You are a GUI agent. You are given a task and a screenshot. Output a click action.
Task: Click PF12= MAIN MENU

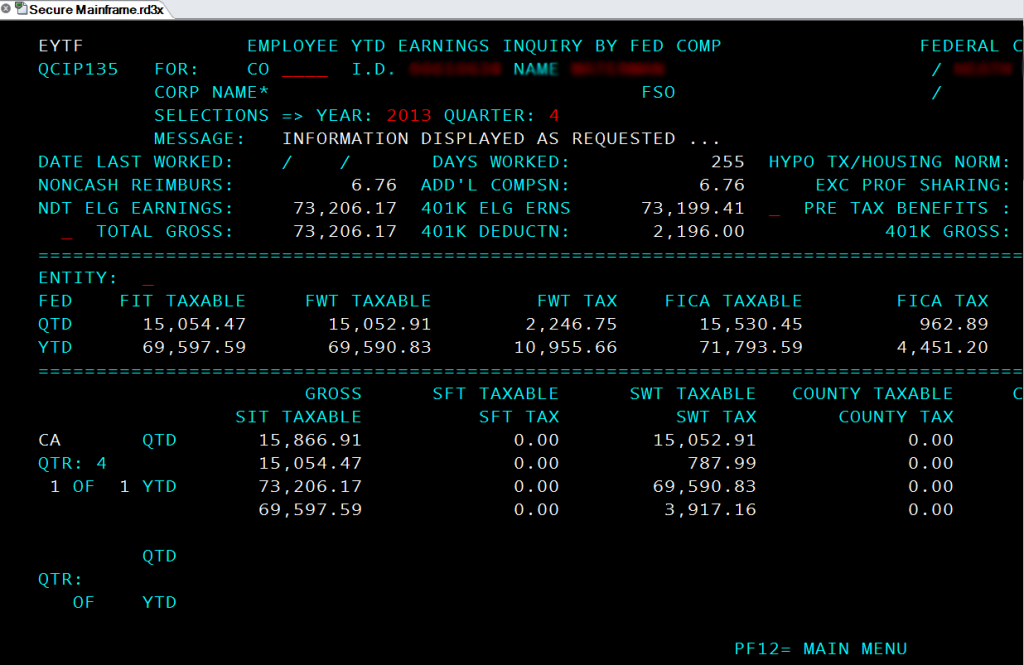(x=820, y=649)
